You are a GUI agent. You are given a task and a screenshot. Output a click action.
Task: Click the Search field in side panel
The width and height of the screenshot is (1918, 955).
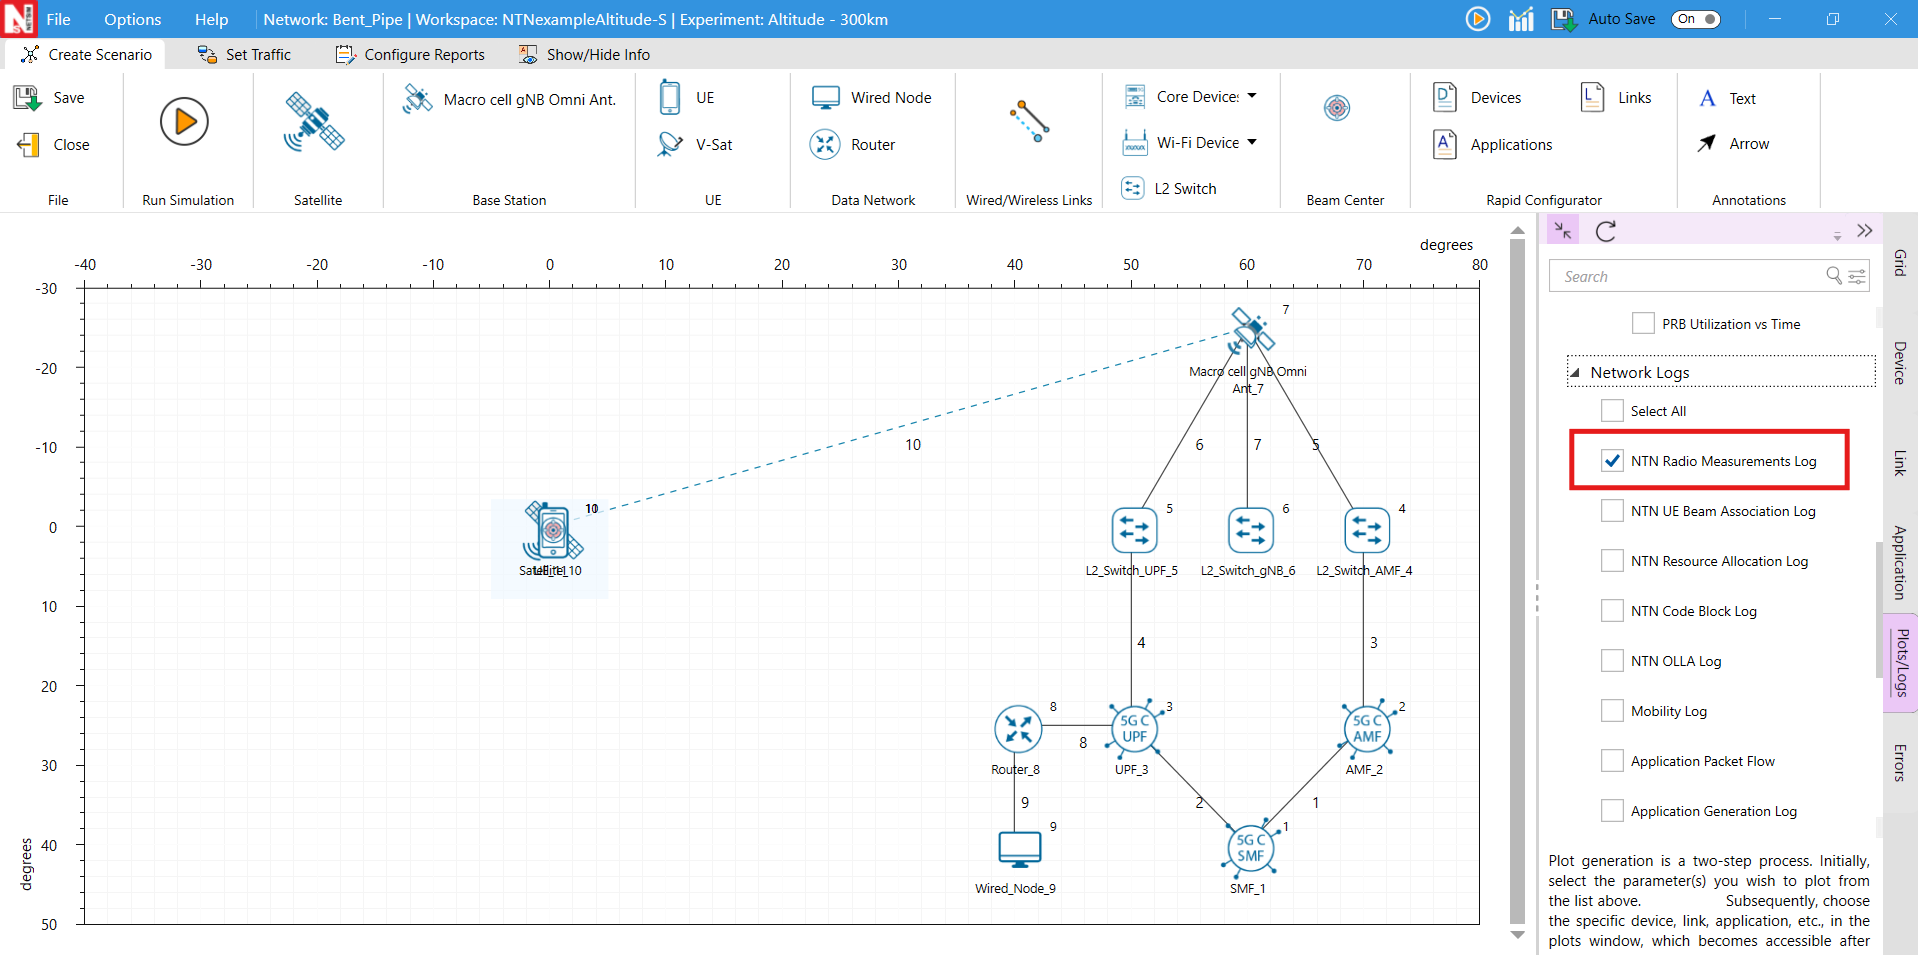[x=1690, y=276]
